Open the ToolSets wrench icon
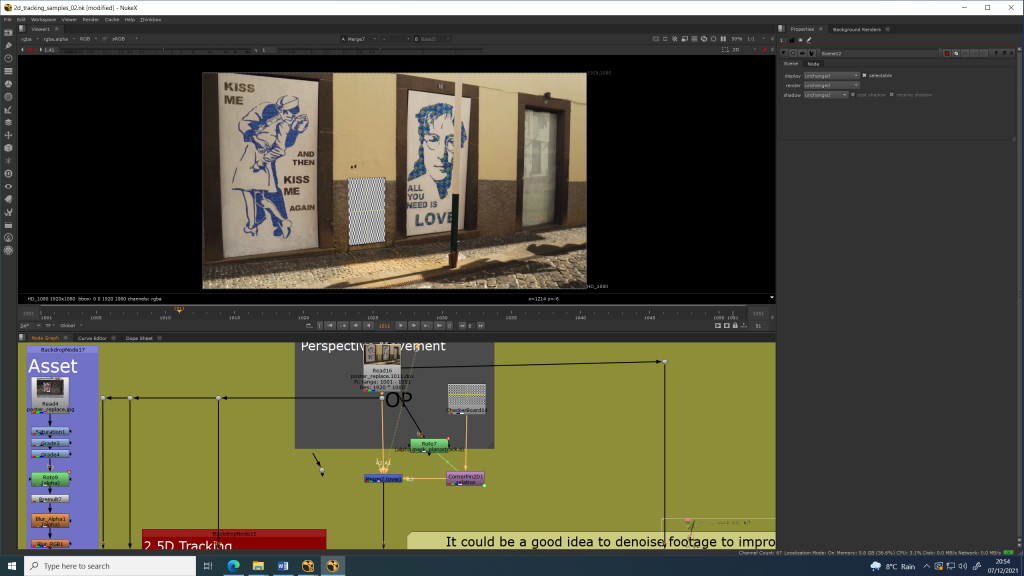The height and width of the screenshot is (576, 1024). (8, 212)
